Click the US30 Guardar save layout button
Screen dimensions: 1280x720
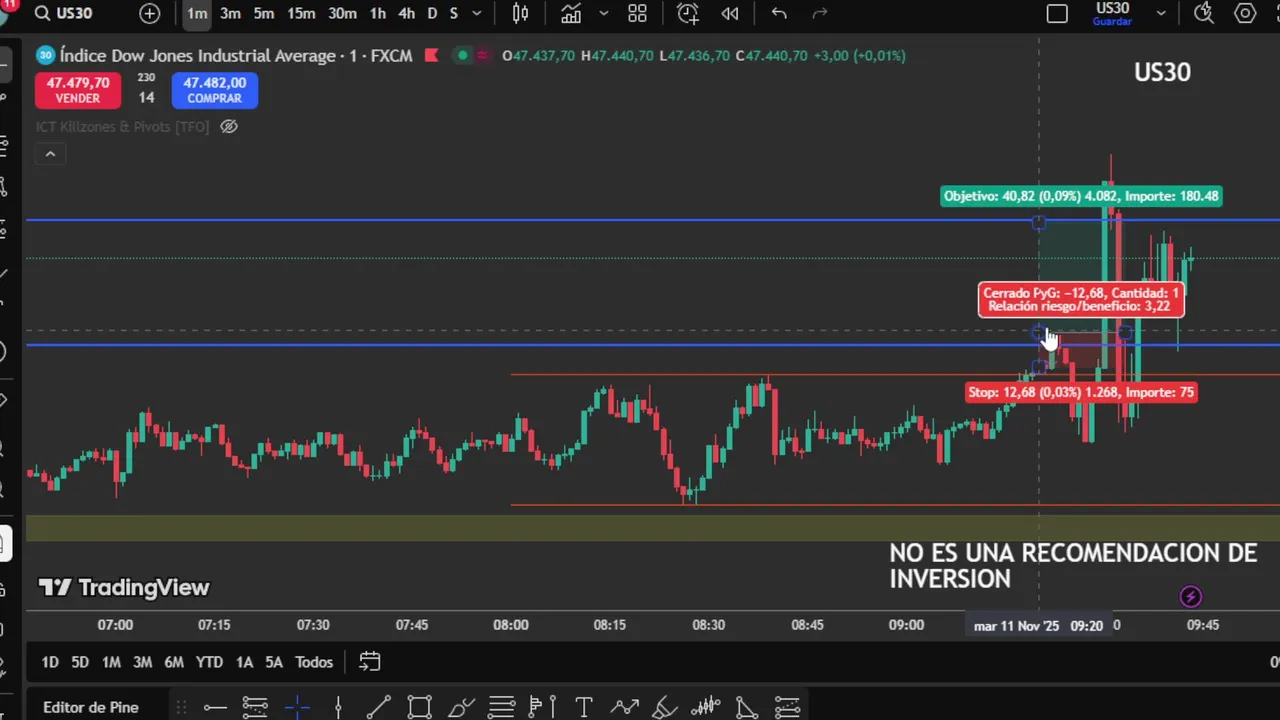pyautogui.click(x=1112, y=14)
